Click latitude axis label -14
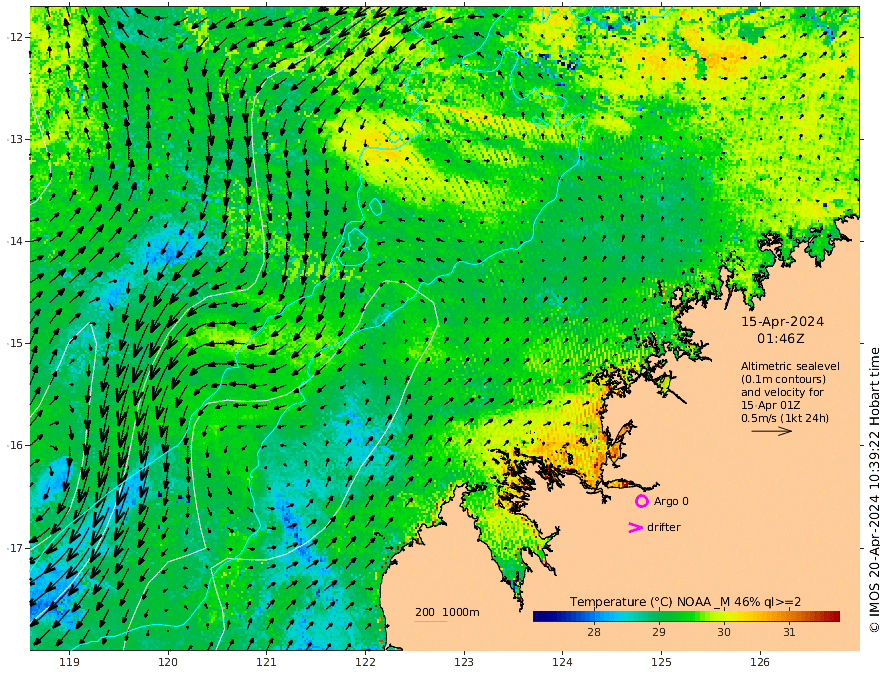The image size is (880, 680). (x=15, y=241)
